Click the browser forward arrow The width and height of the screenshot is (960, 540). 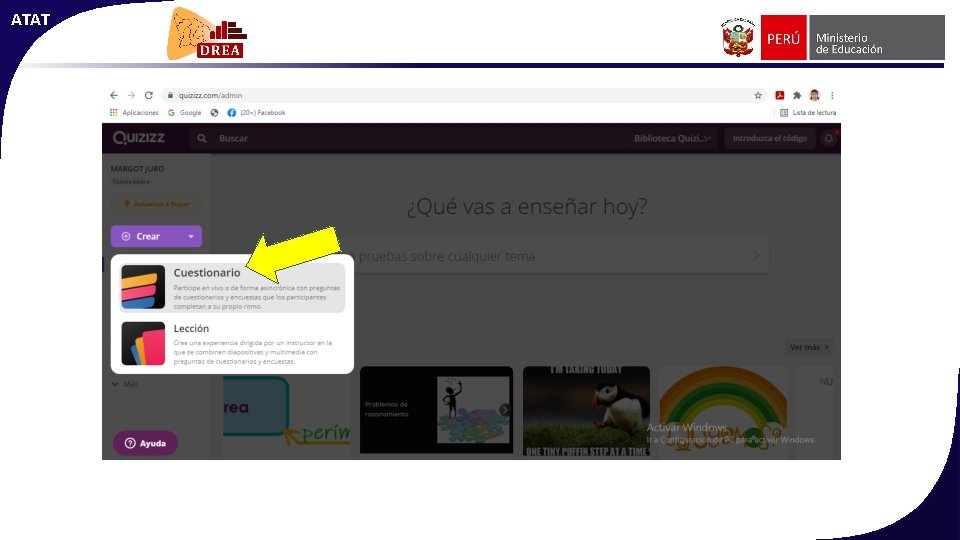click(x=131, y=96)
